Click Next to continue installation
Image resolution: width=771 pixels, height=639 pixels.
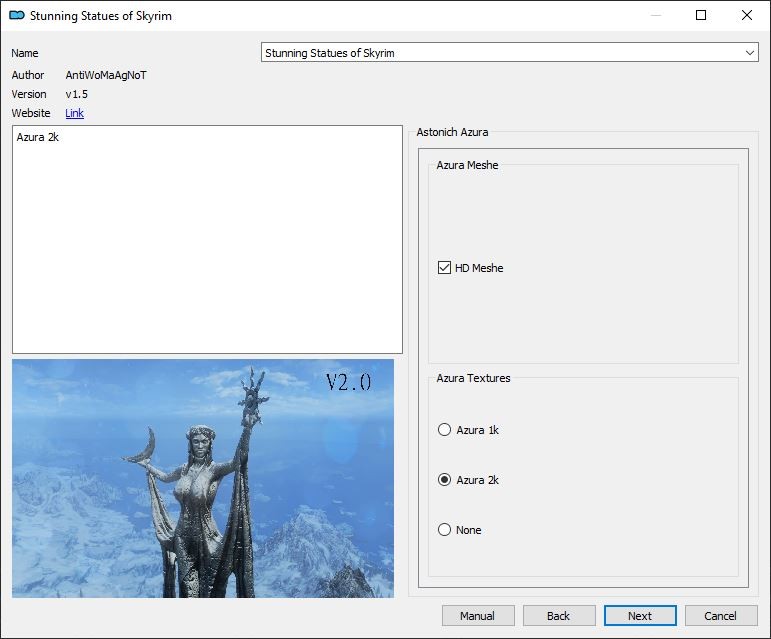tap(640, 616)
